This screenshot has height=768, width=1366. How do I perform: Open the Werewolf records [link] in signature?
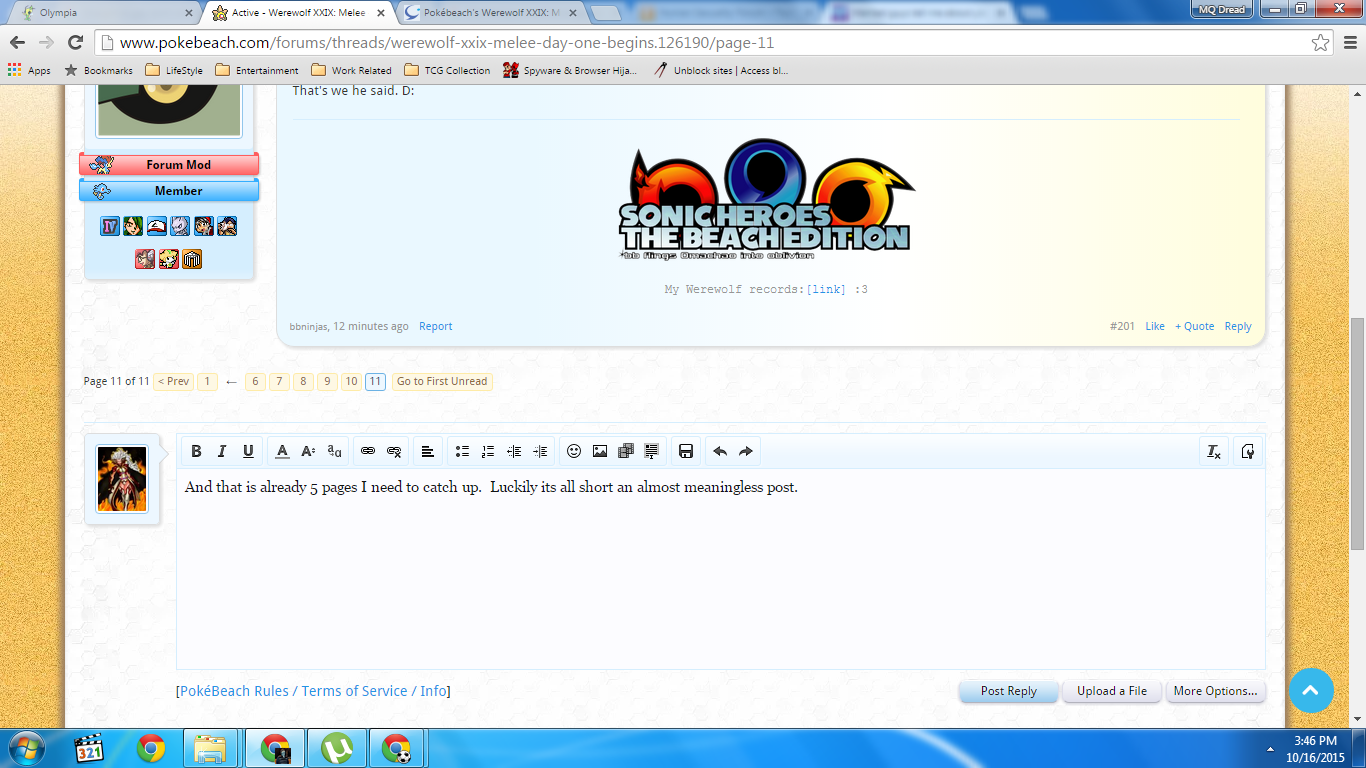coord(826,289)
